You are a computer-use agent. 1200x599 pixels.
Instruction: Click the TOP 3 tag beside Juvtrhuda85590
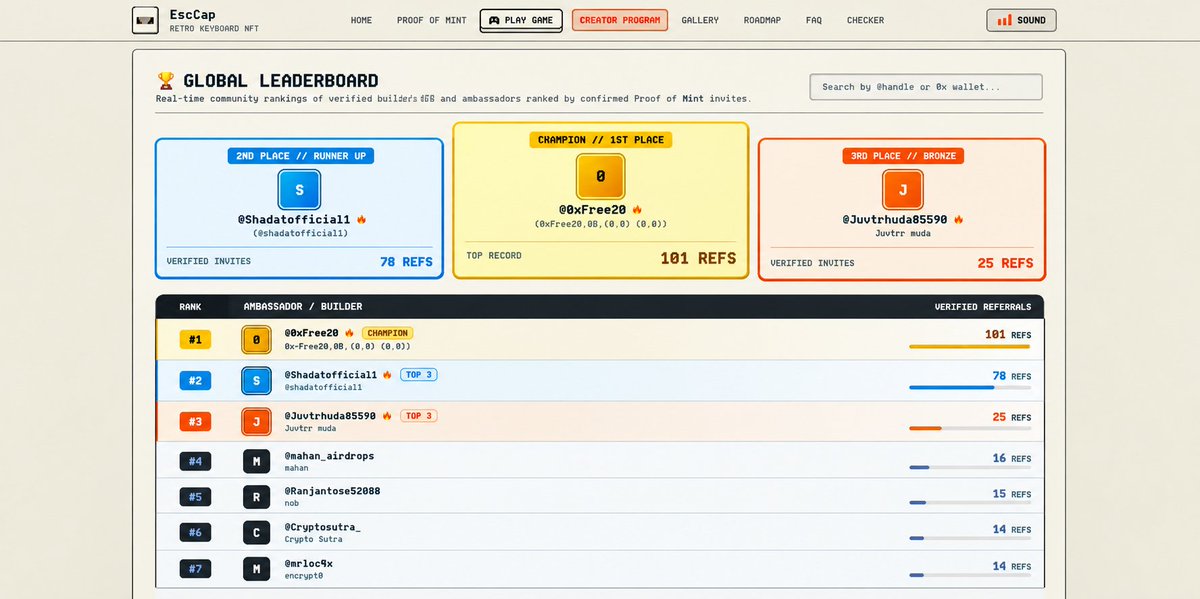(x=419, y=416)
